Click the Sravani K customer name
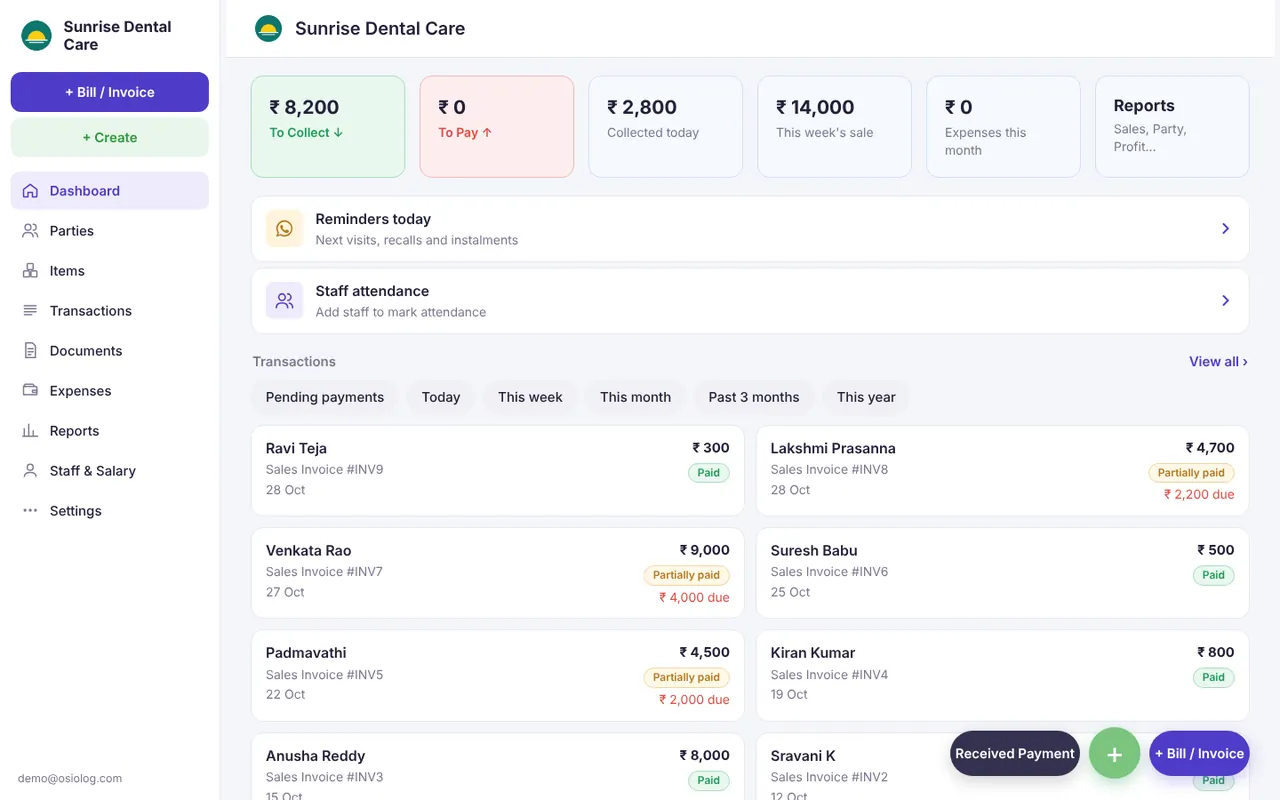1280x800 pixels. [x=803, y=756]
